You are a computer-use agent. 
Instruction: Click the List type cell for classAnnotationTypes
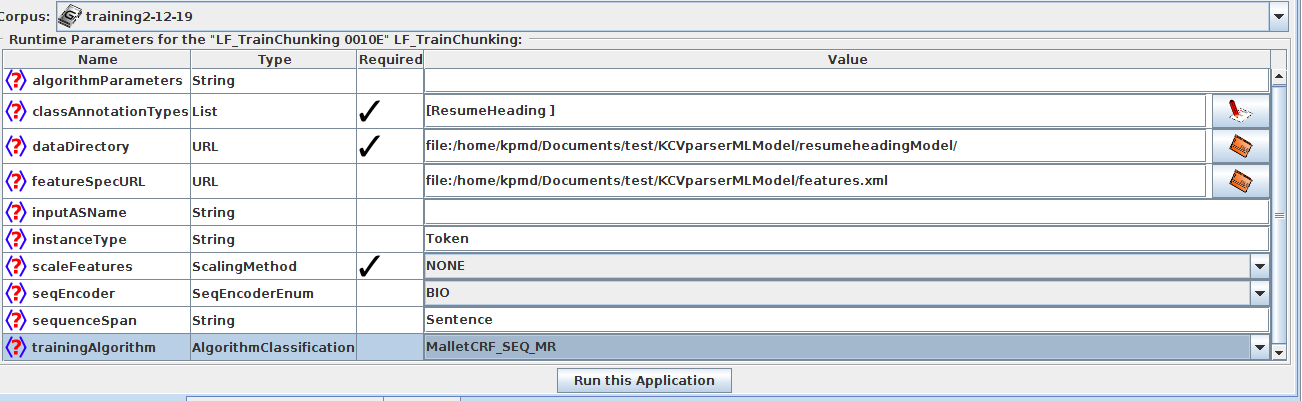[x=273, y=111]
